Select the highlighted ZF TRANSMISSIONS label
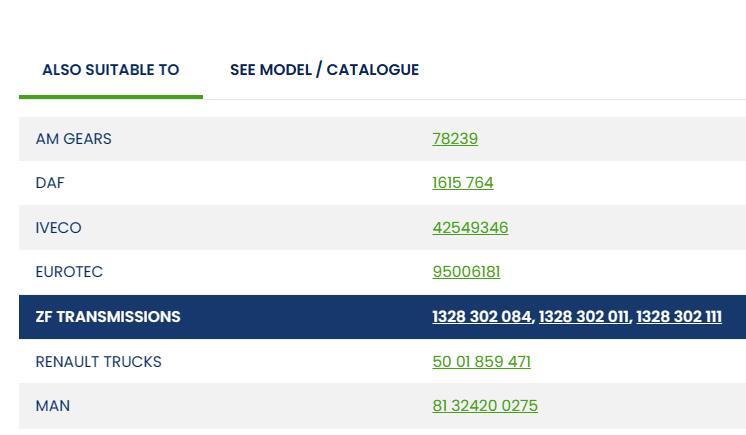Image resolution: width=746 pixels, height=435 pixels. click(108, 317)
